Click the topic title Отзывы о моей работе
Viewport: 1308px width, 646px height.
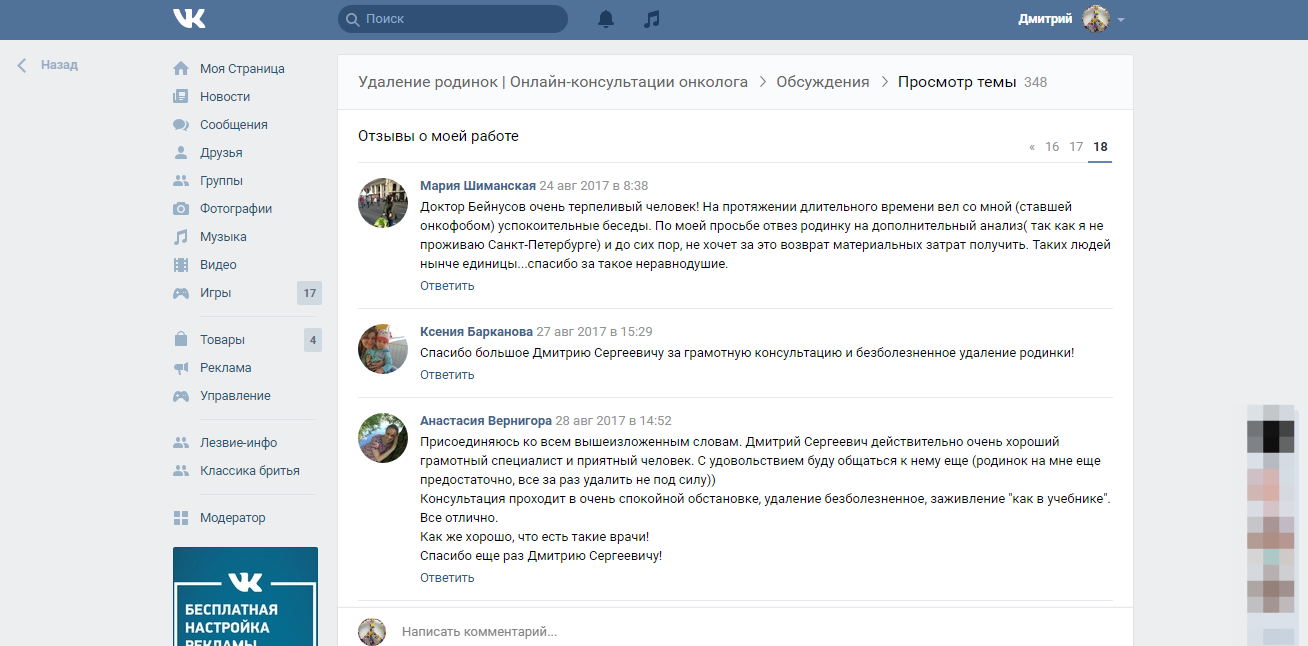pos(438,136)
